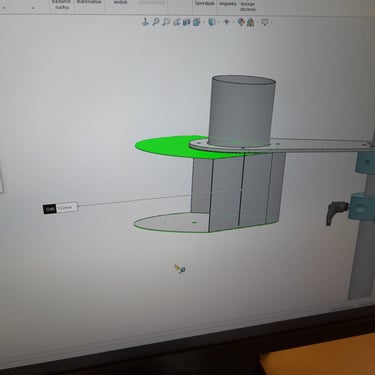Screen dimensions: 375x375
Task: Click the 'dużego złożenia' ribbon button
Action: (x=248, y=6)
